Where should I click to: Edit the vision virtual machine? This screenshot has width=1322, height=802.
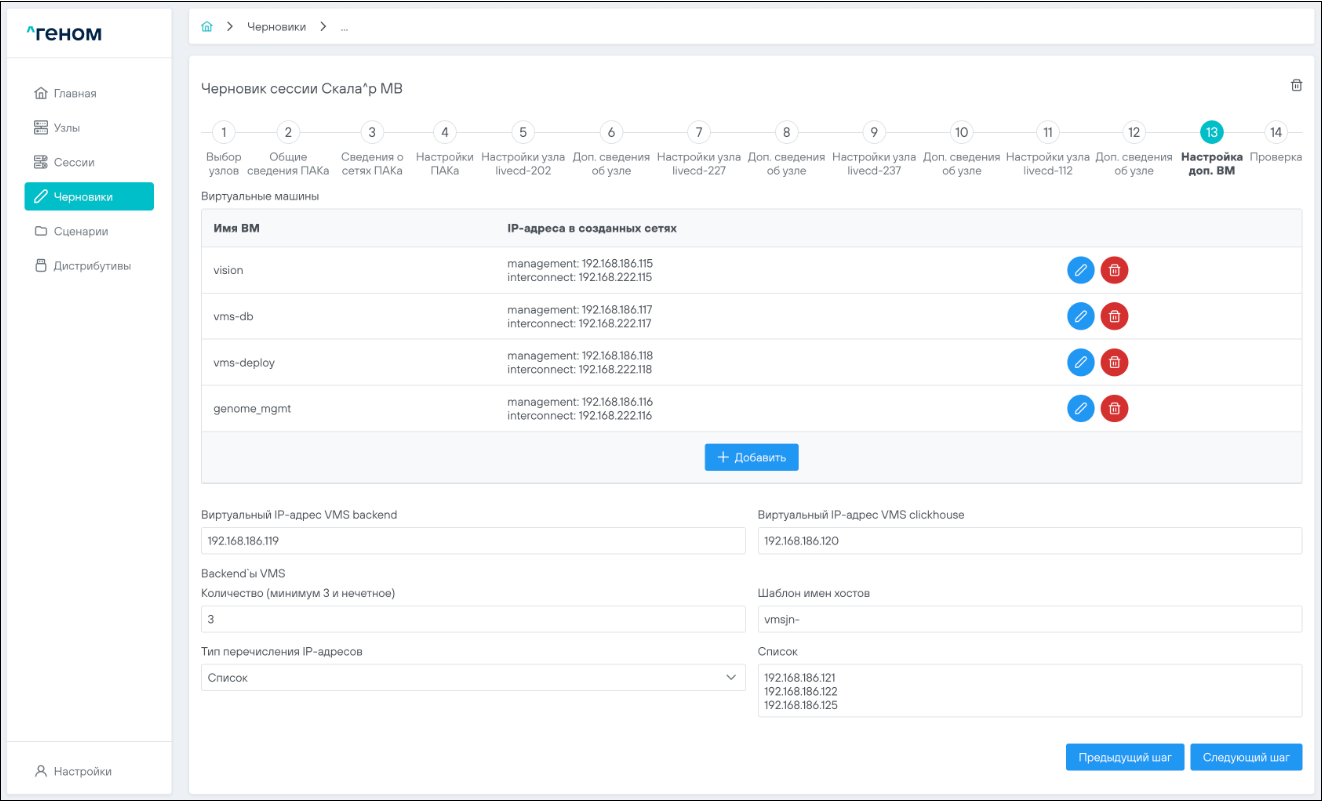[x=1080, y=270]
